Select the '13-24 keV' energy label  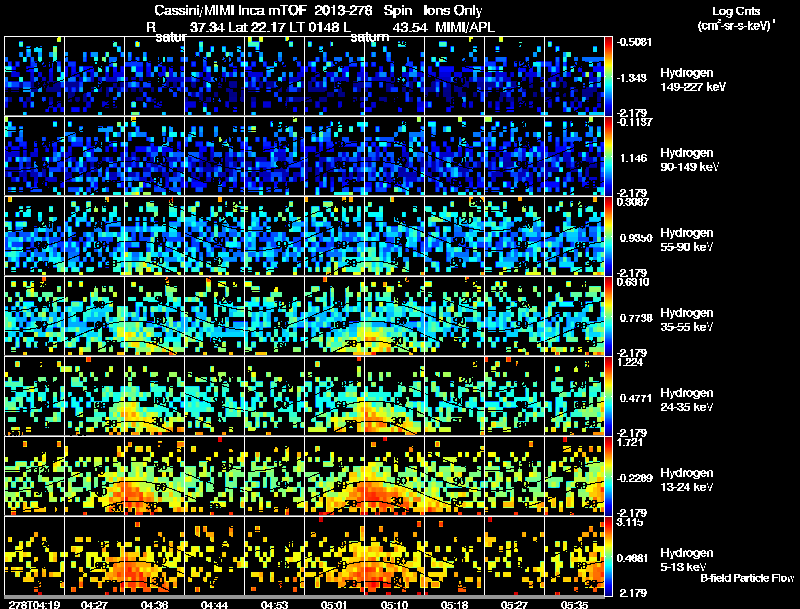click(x=686, y=487)
